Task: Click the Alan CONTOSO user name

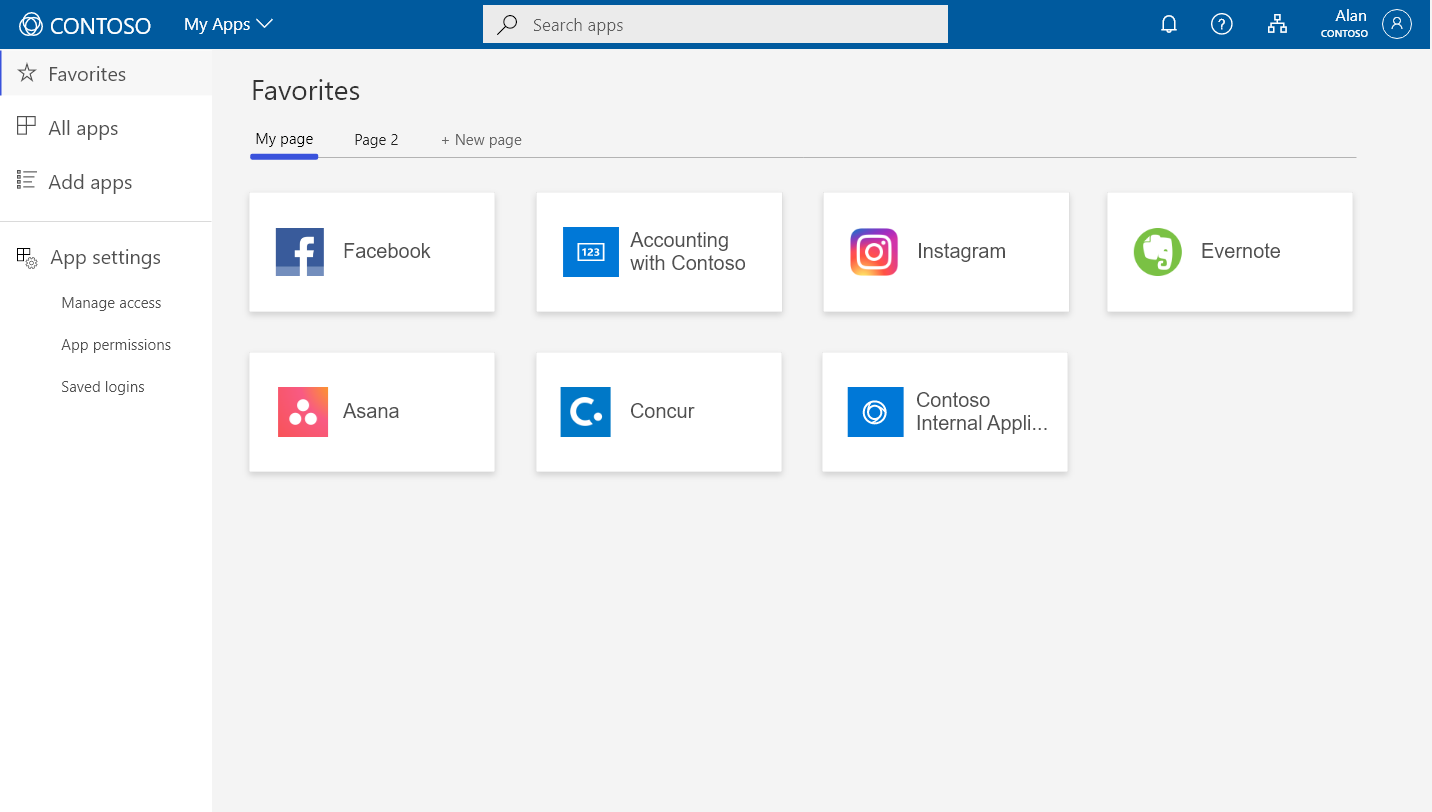Action: (1344, 24)
